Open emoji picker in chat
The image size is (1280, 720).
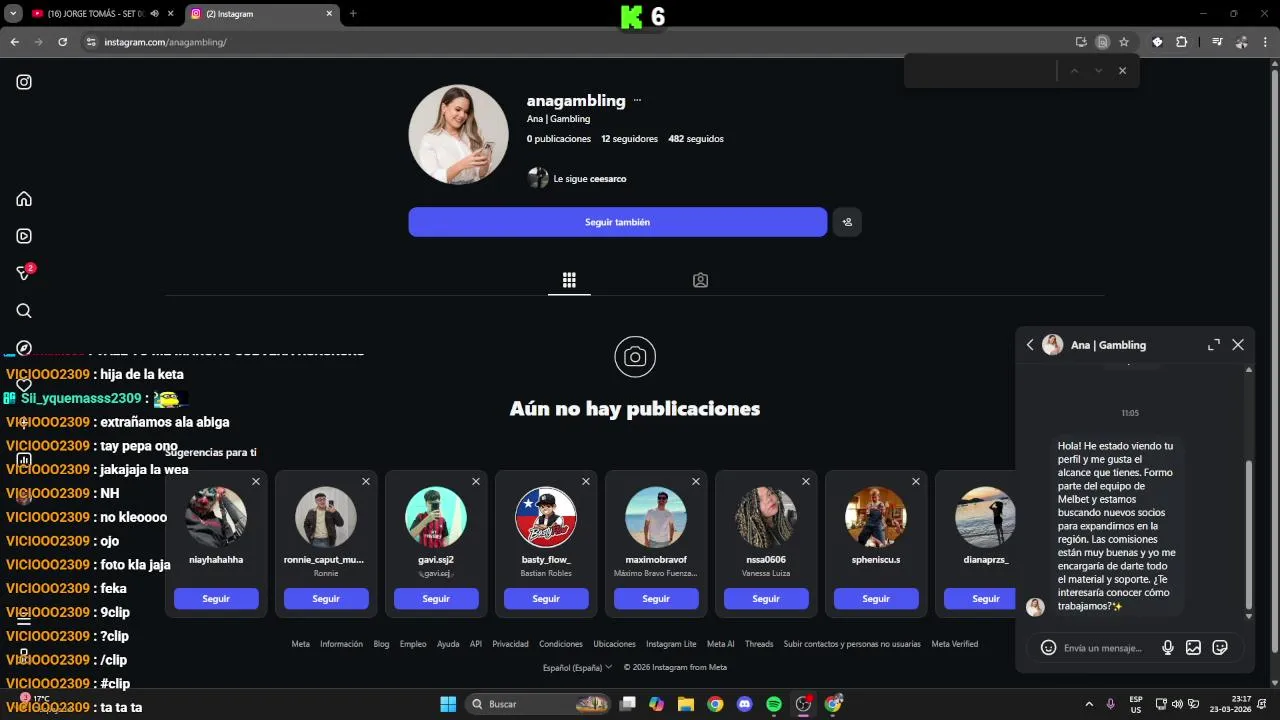click(1048, 648)
